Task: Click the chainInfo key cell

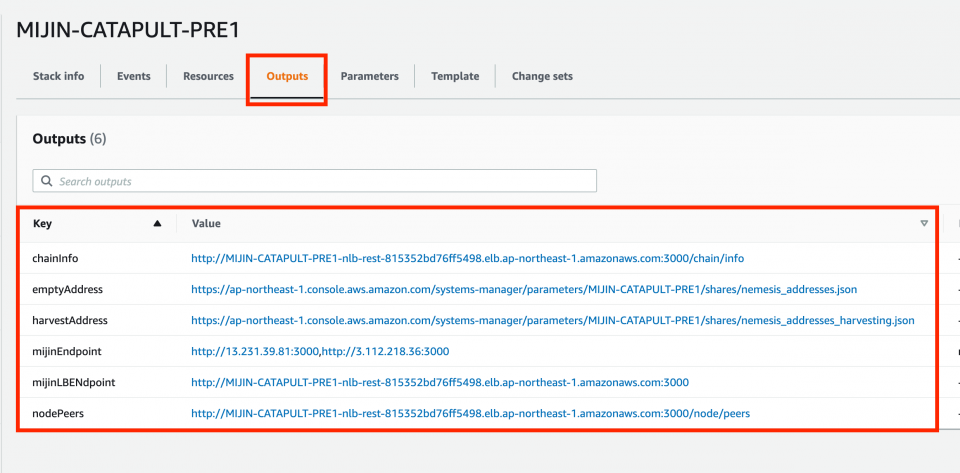Action: (x=55, y=259)
